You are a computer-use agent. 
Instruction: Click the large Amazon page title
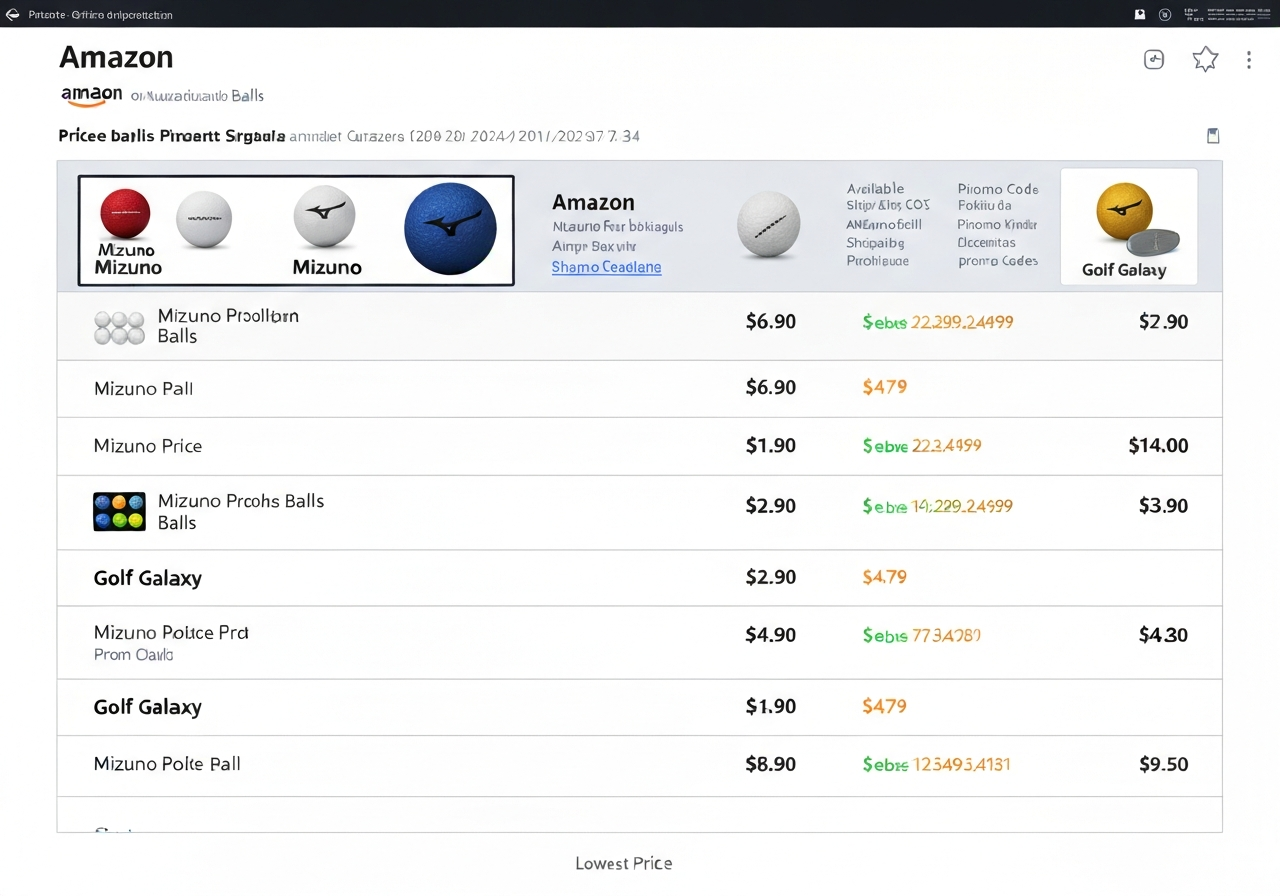point(116,58)
